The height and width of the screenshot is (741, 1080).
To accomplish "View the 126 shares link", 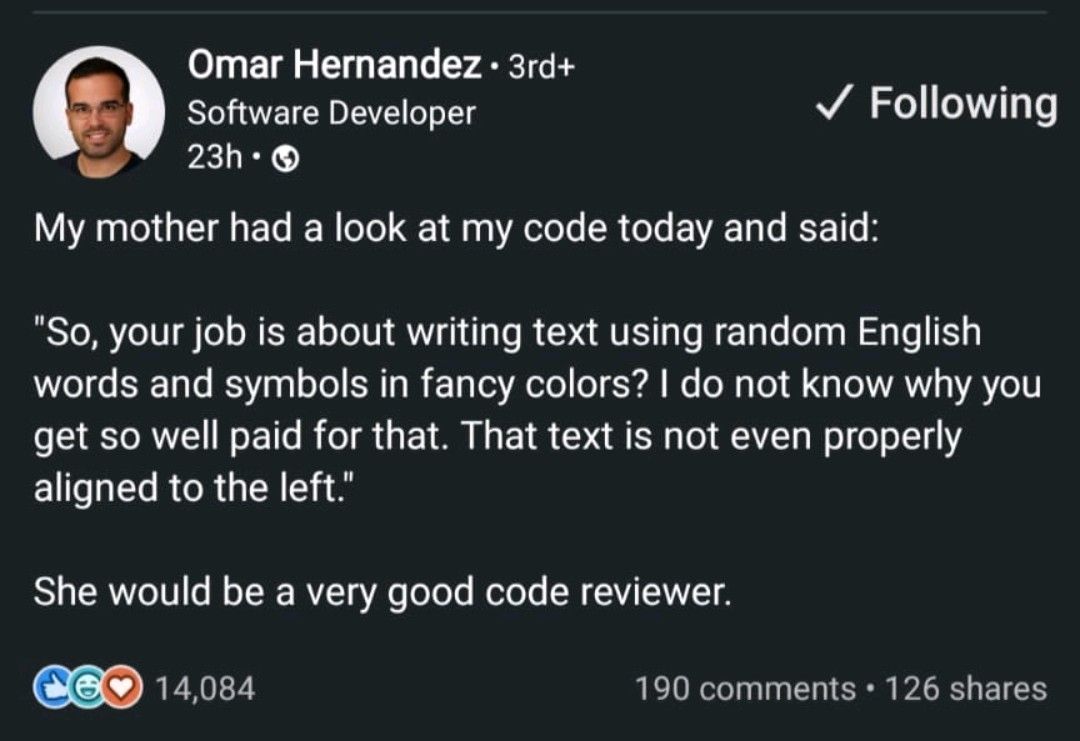I will [x=966, y=689].
